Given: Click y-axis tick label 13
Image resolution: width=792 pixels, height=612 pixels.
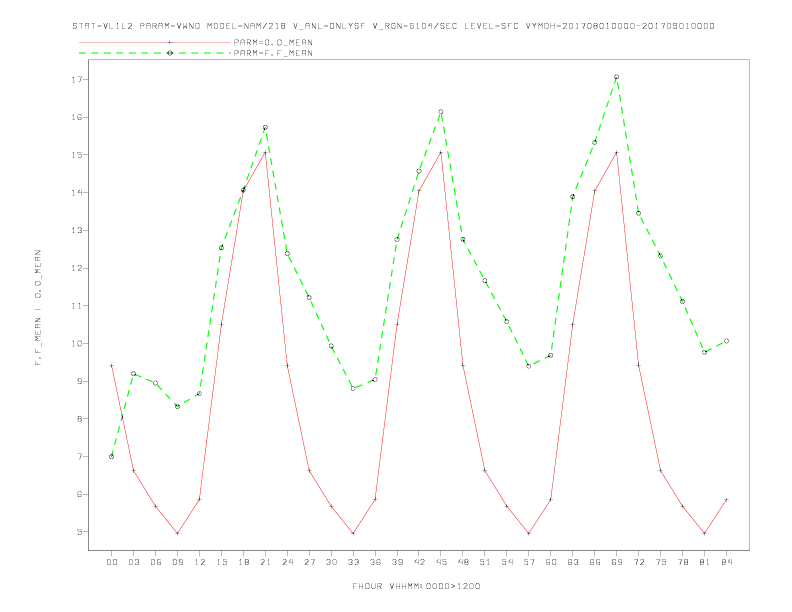Looking at the screenshot, I should click(x=76, y=230).
